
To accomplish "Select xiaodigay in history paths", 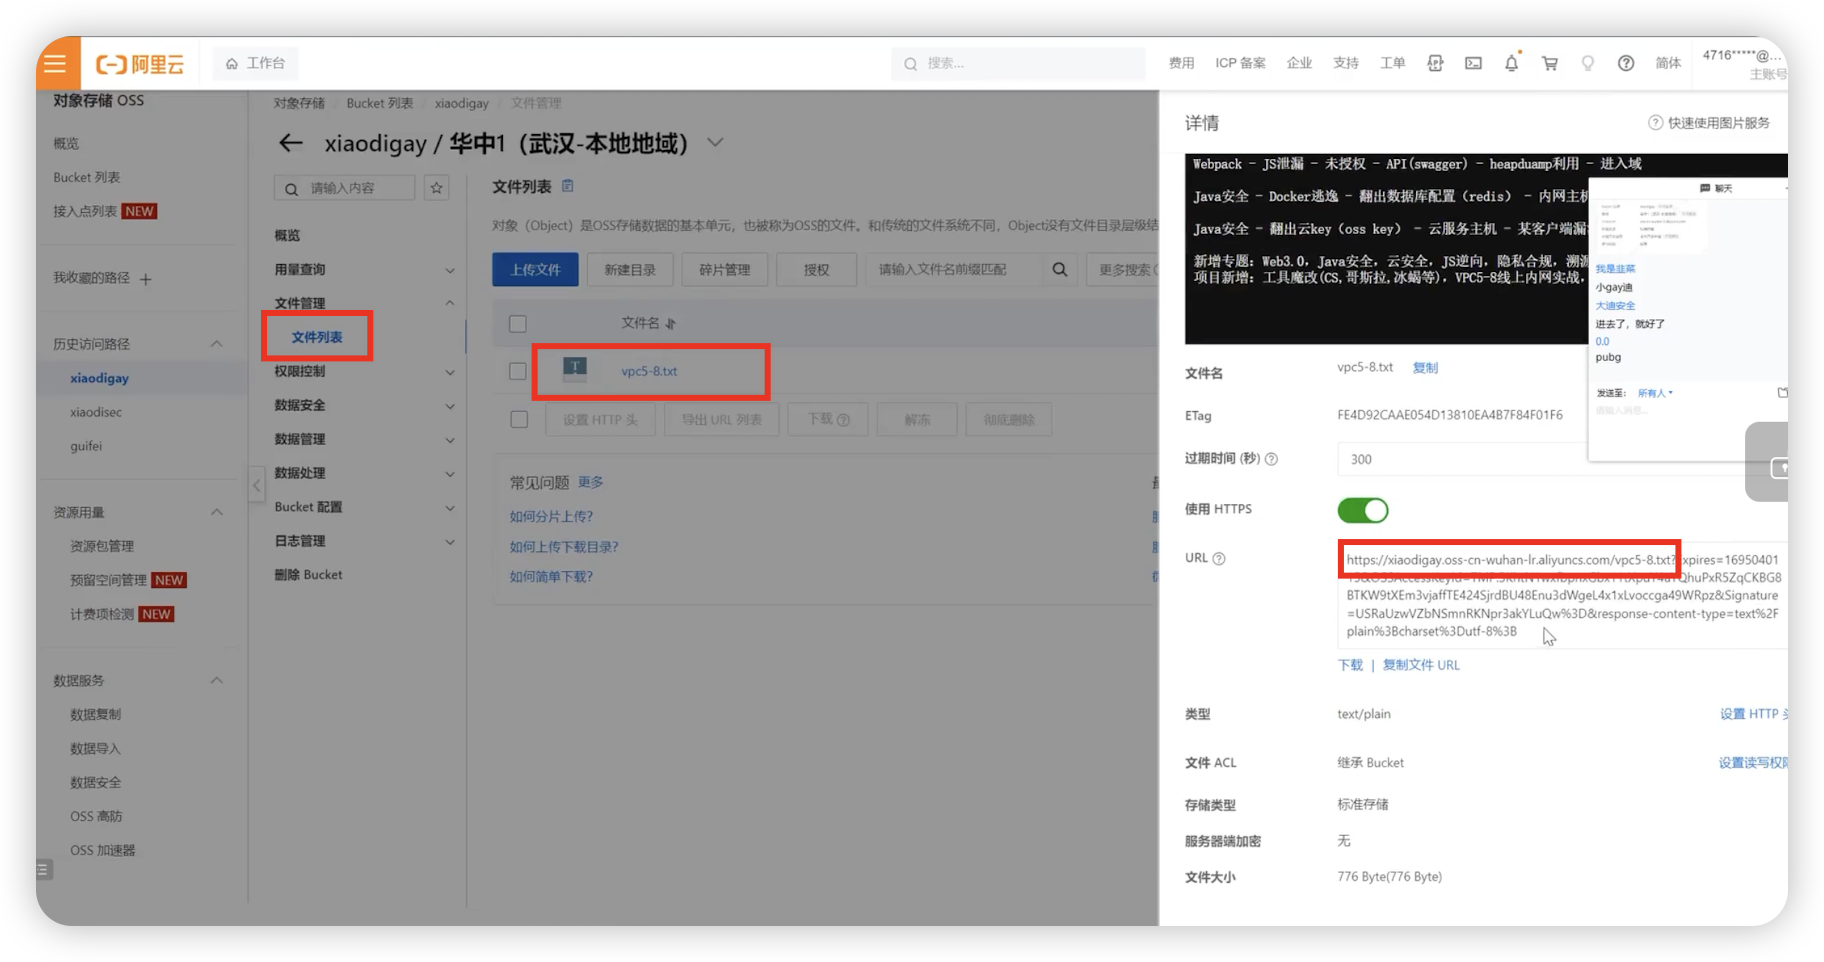I will pos(99,378).
